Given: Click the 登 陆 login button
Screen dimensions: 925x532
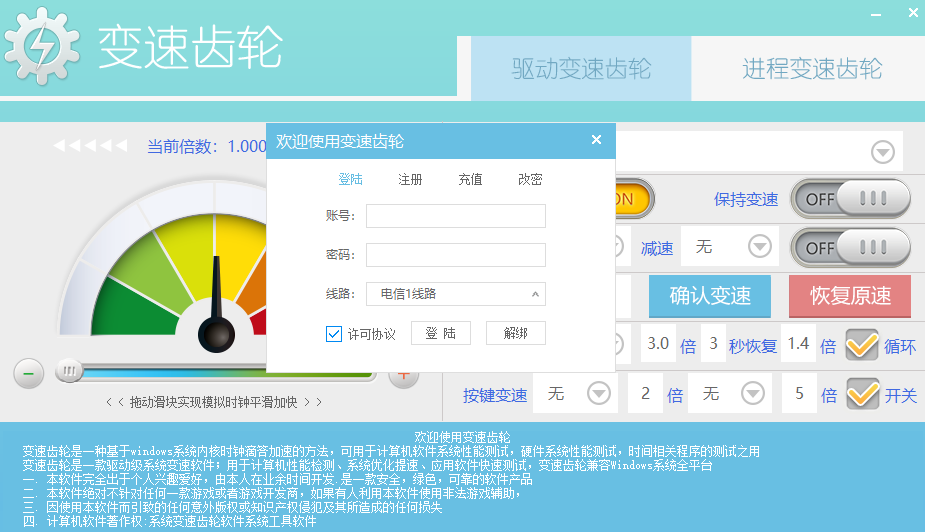Looking at the screenshot, I should click(441, 333).
